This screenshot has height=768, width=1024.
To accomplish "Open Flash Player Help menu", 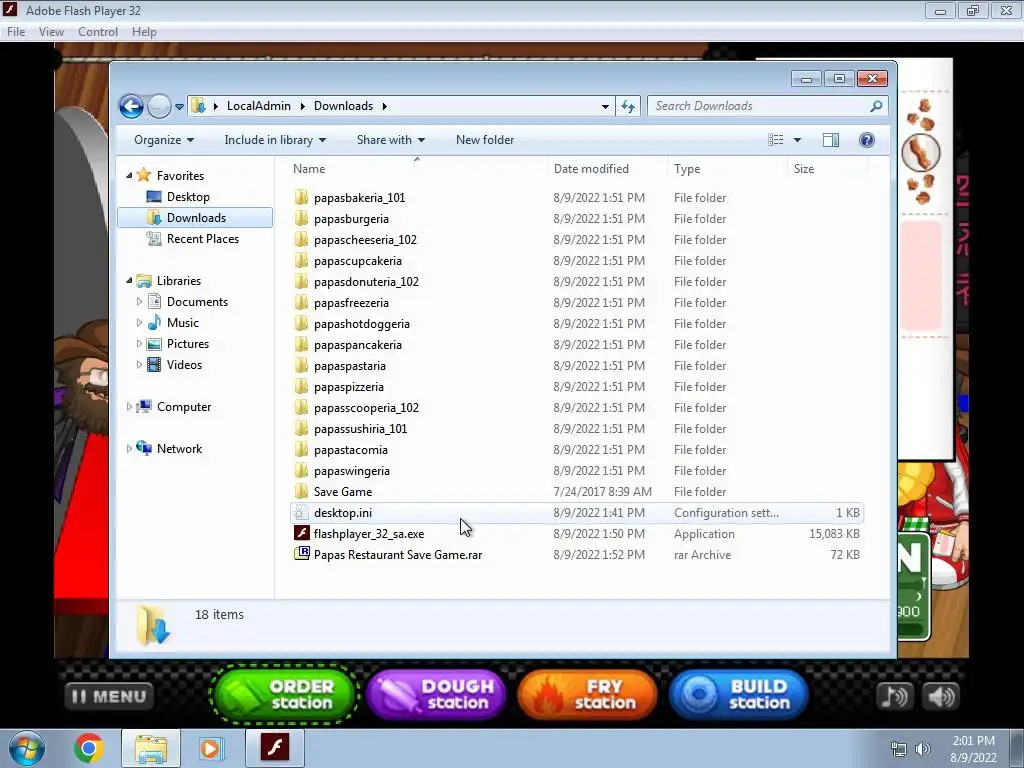I will pyautogui.click(x=144, y=32).
